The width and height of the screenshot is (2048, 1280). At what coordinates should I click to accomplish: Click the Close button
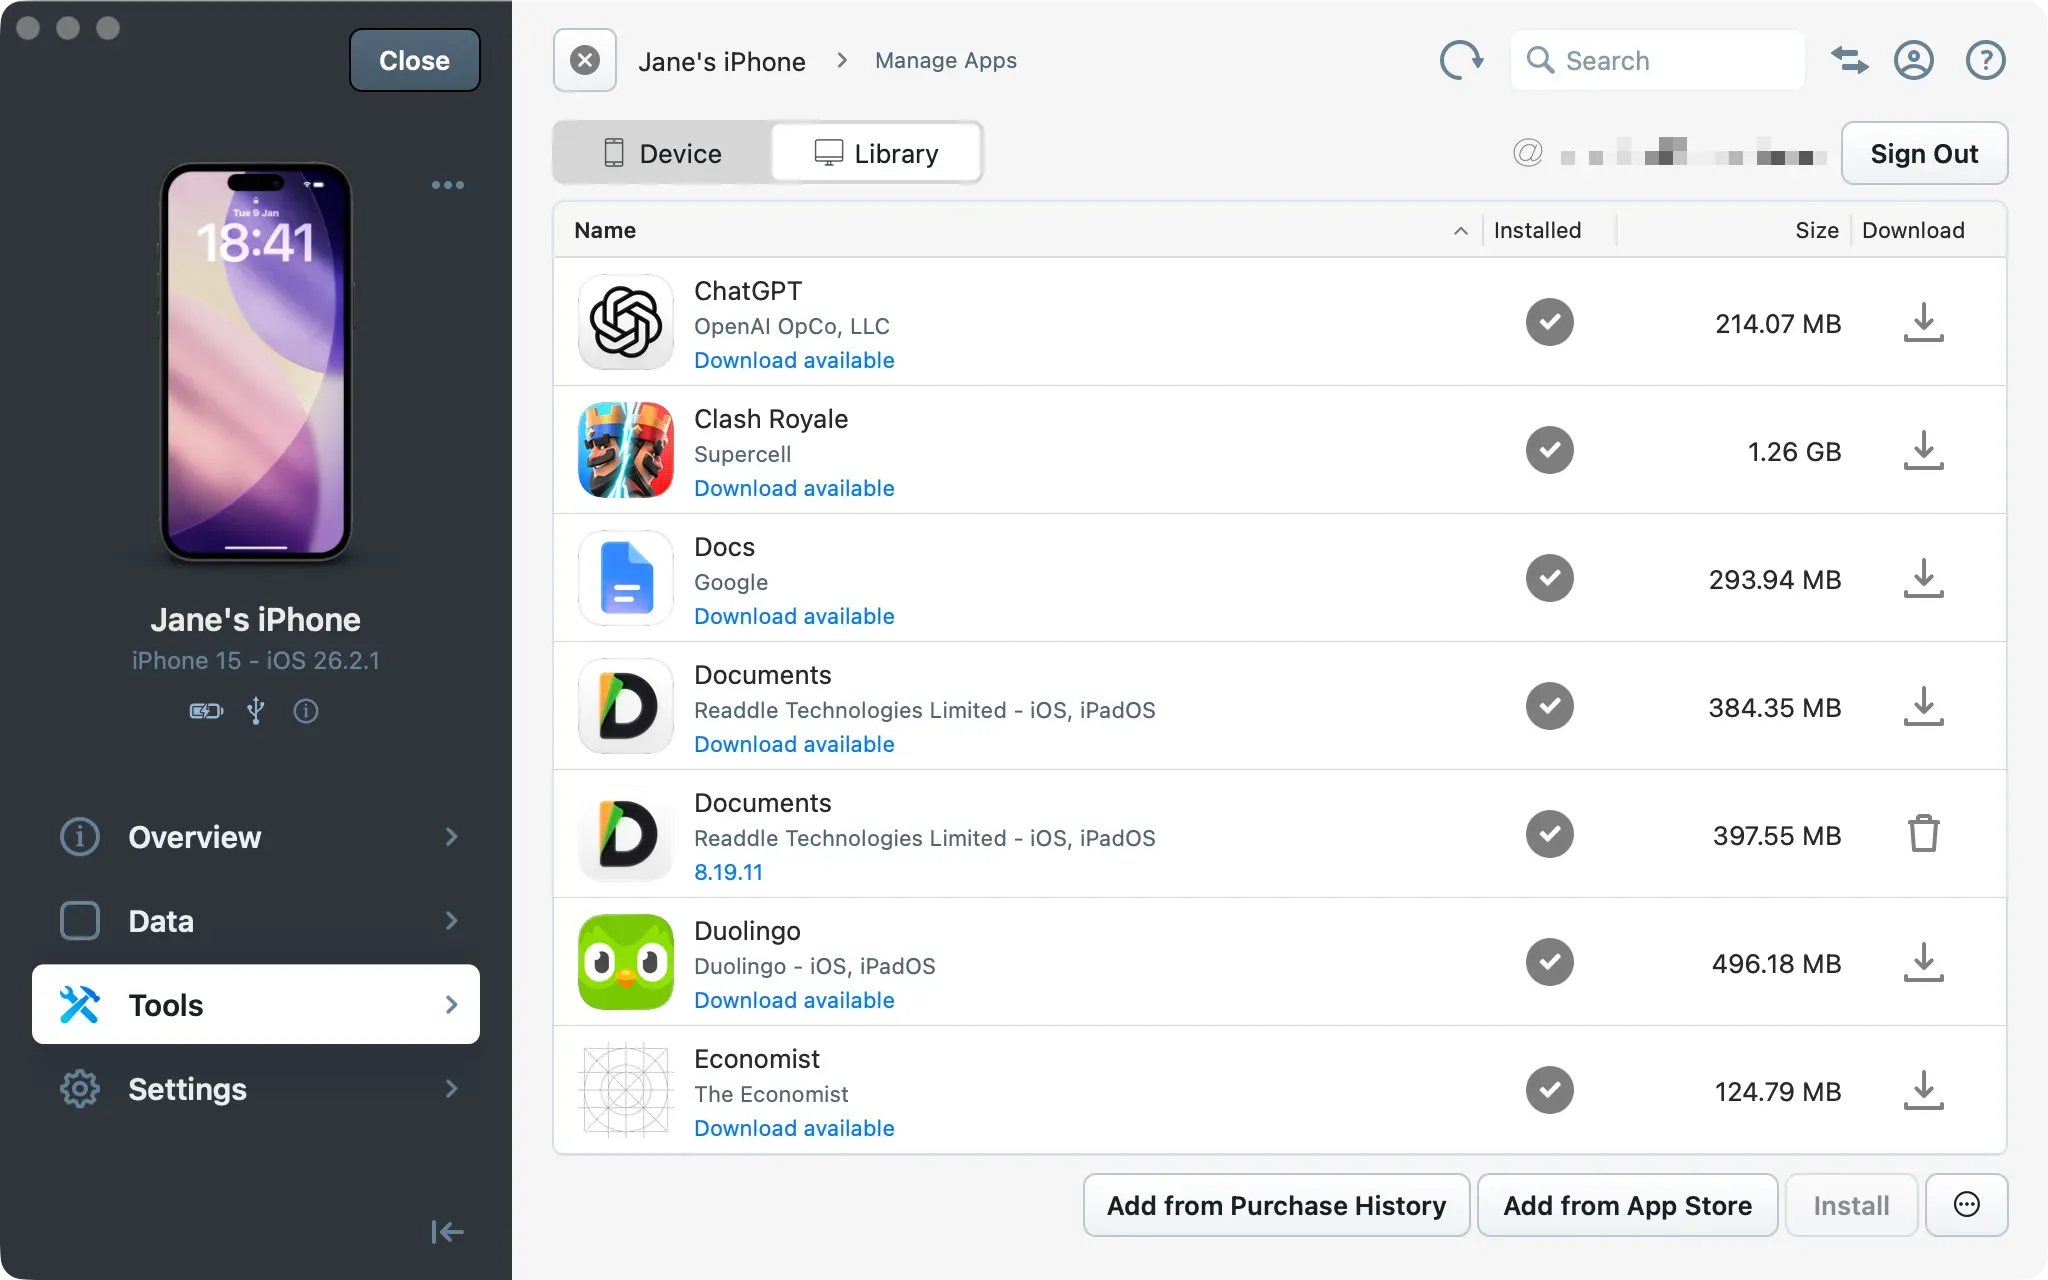(414, 60)
